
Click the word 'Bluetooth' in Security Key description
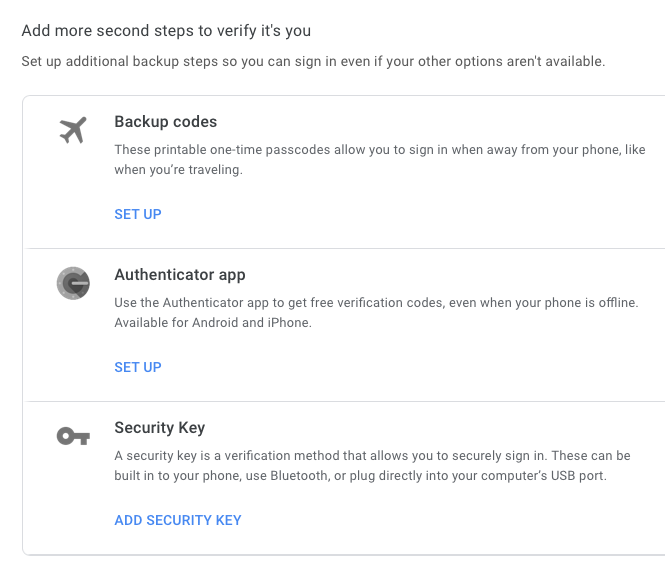pos(299,476)
